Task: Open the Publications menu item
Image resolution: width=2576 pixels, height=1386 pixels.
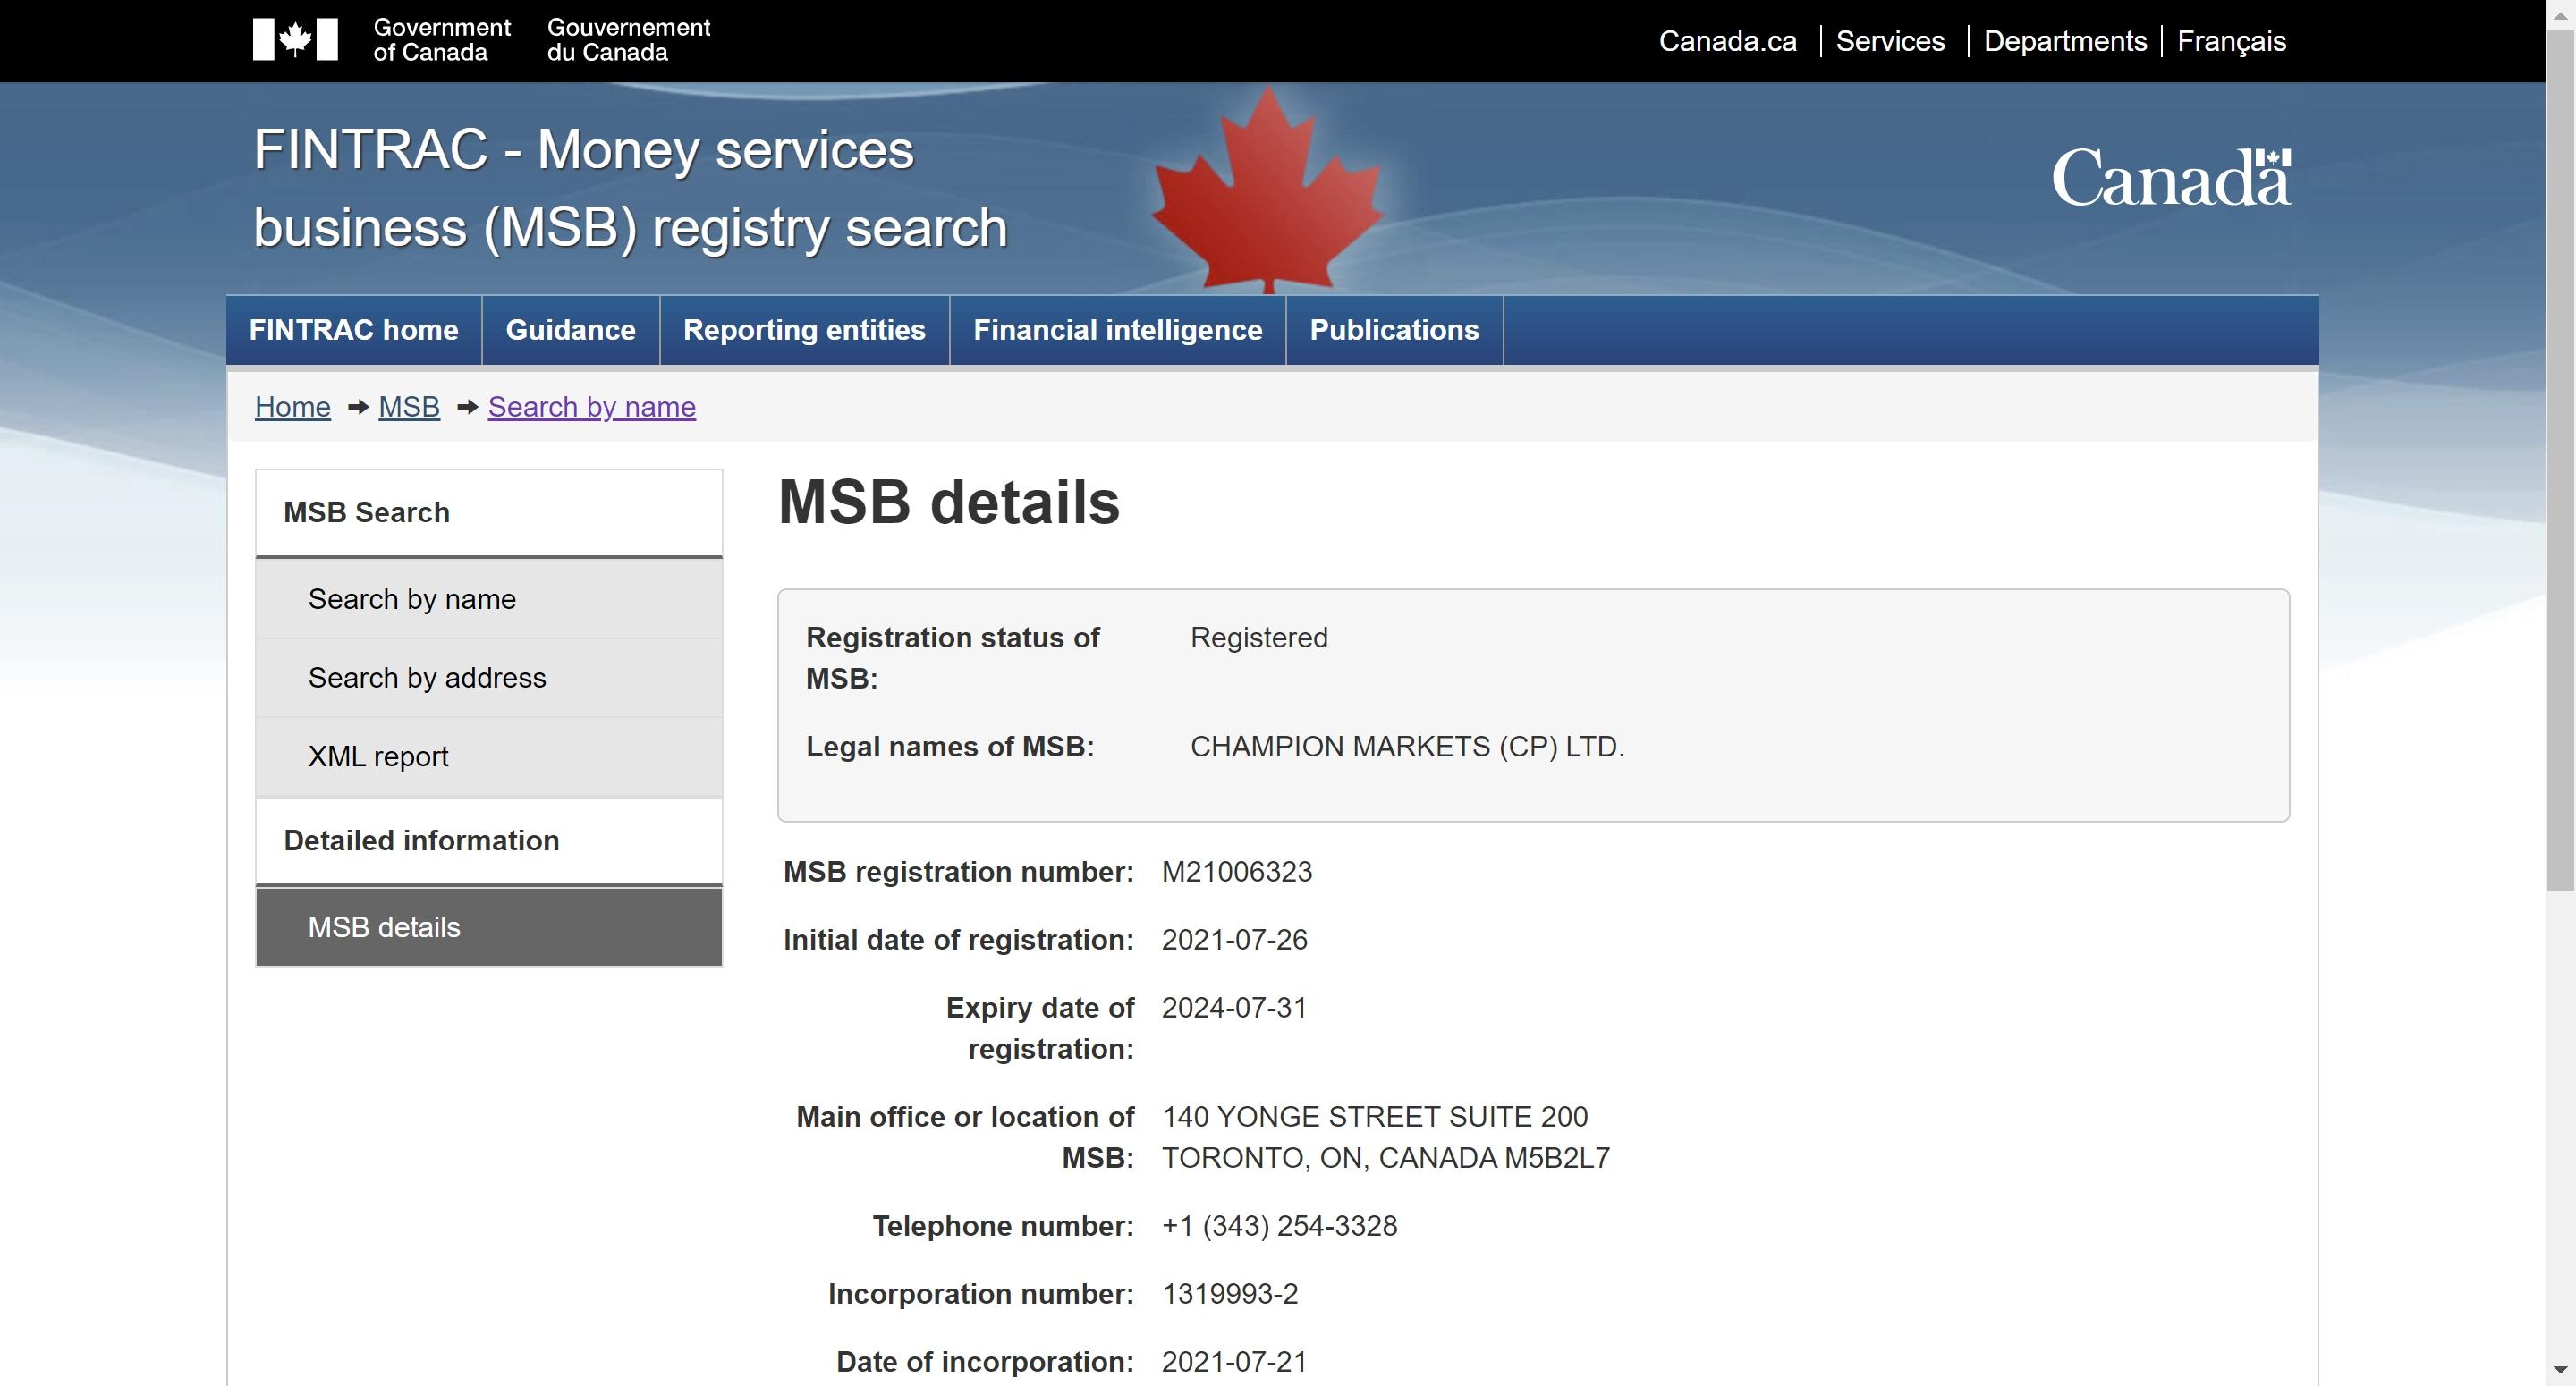Action: [1394, 330]
